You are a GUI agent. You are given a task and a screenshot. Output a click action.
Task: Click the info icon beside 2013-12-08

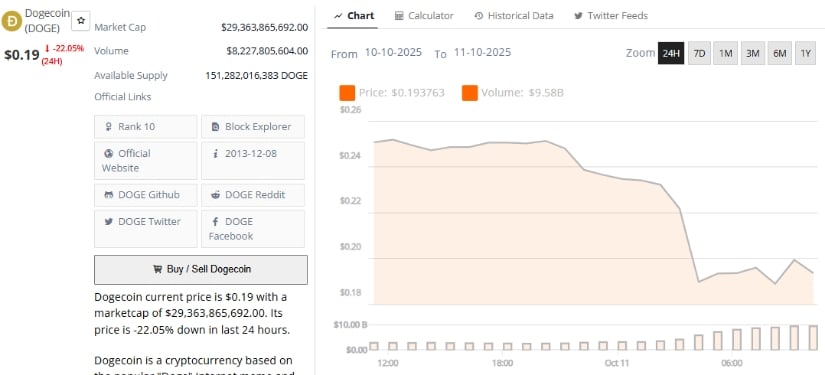click(215, 154)
